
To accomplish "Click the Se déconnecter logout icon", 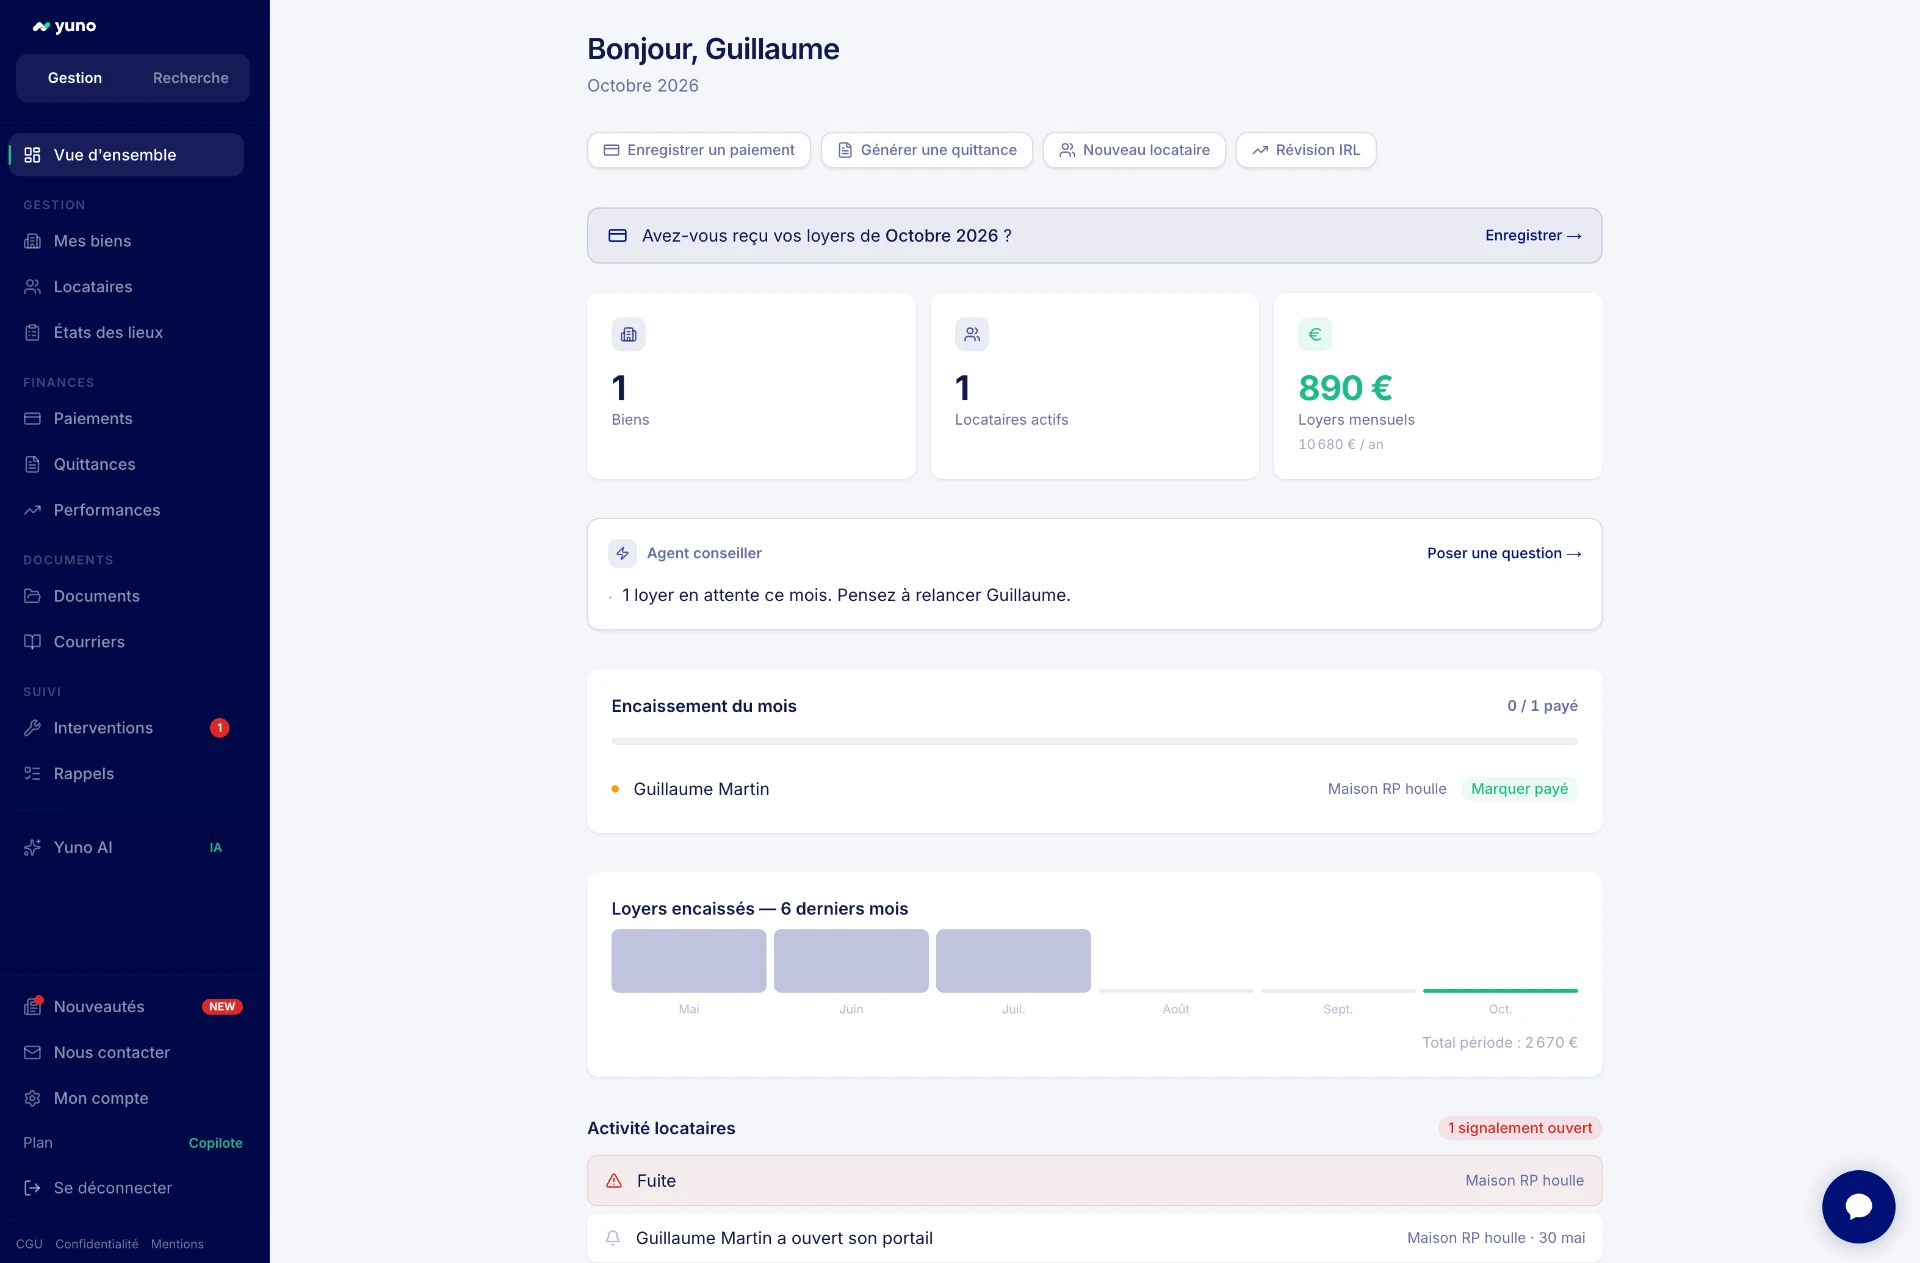I will (x=32, y=1188).
